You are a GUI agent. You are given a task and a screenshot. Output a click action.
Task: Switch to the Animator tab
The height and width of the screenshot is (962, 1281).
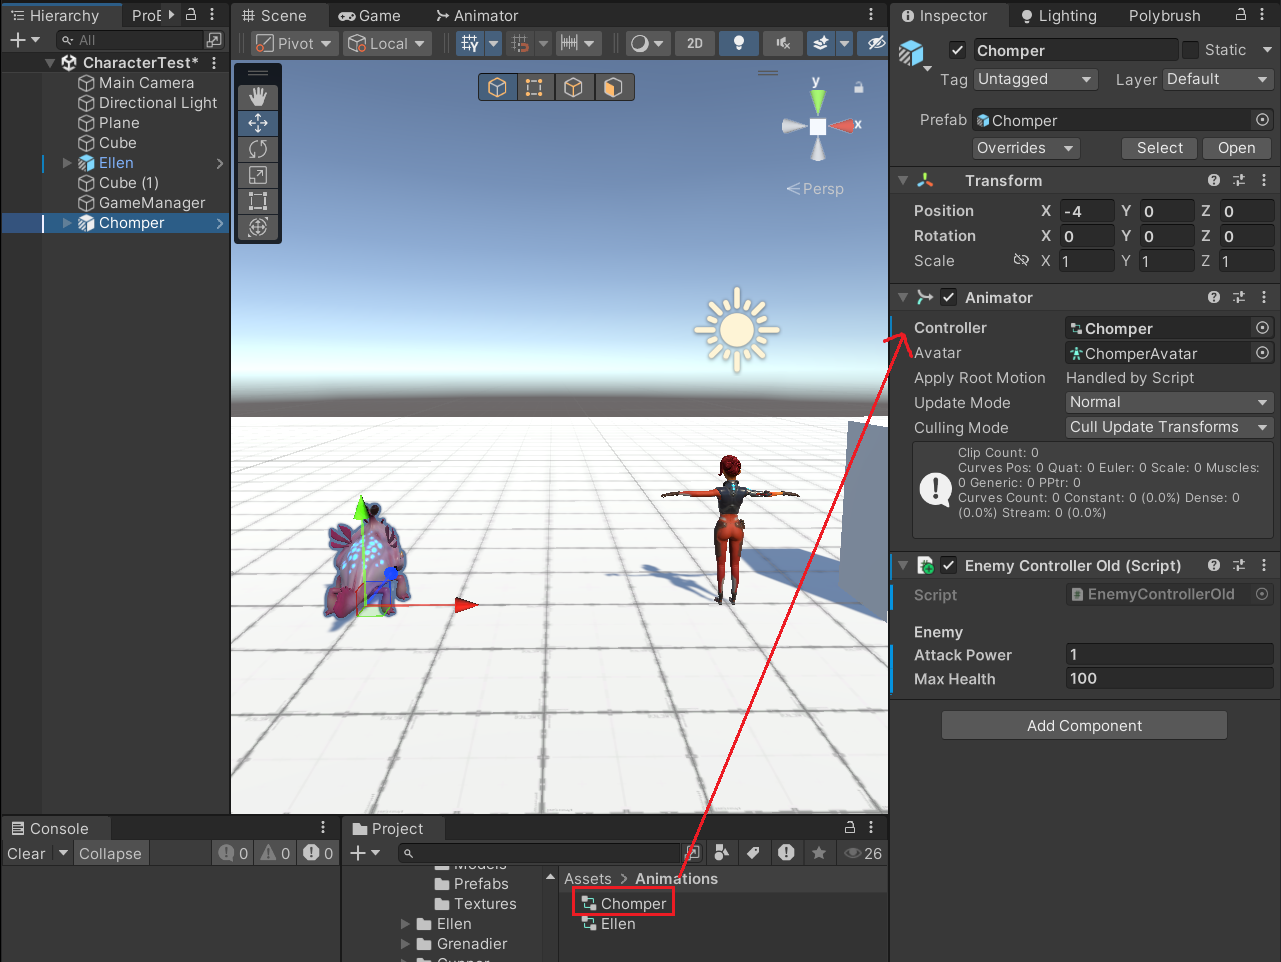point(478,16)
